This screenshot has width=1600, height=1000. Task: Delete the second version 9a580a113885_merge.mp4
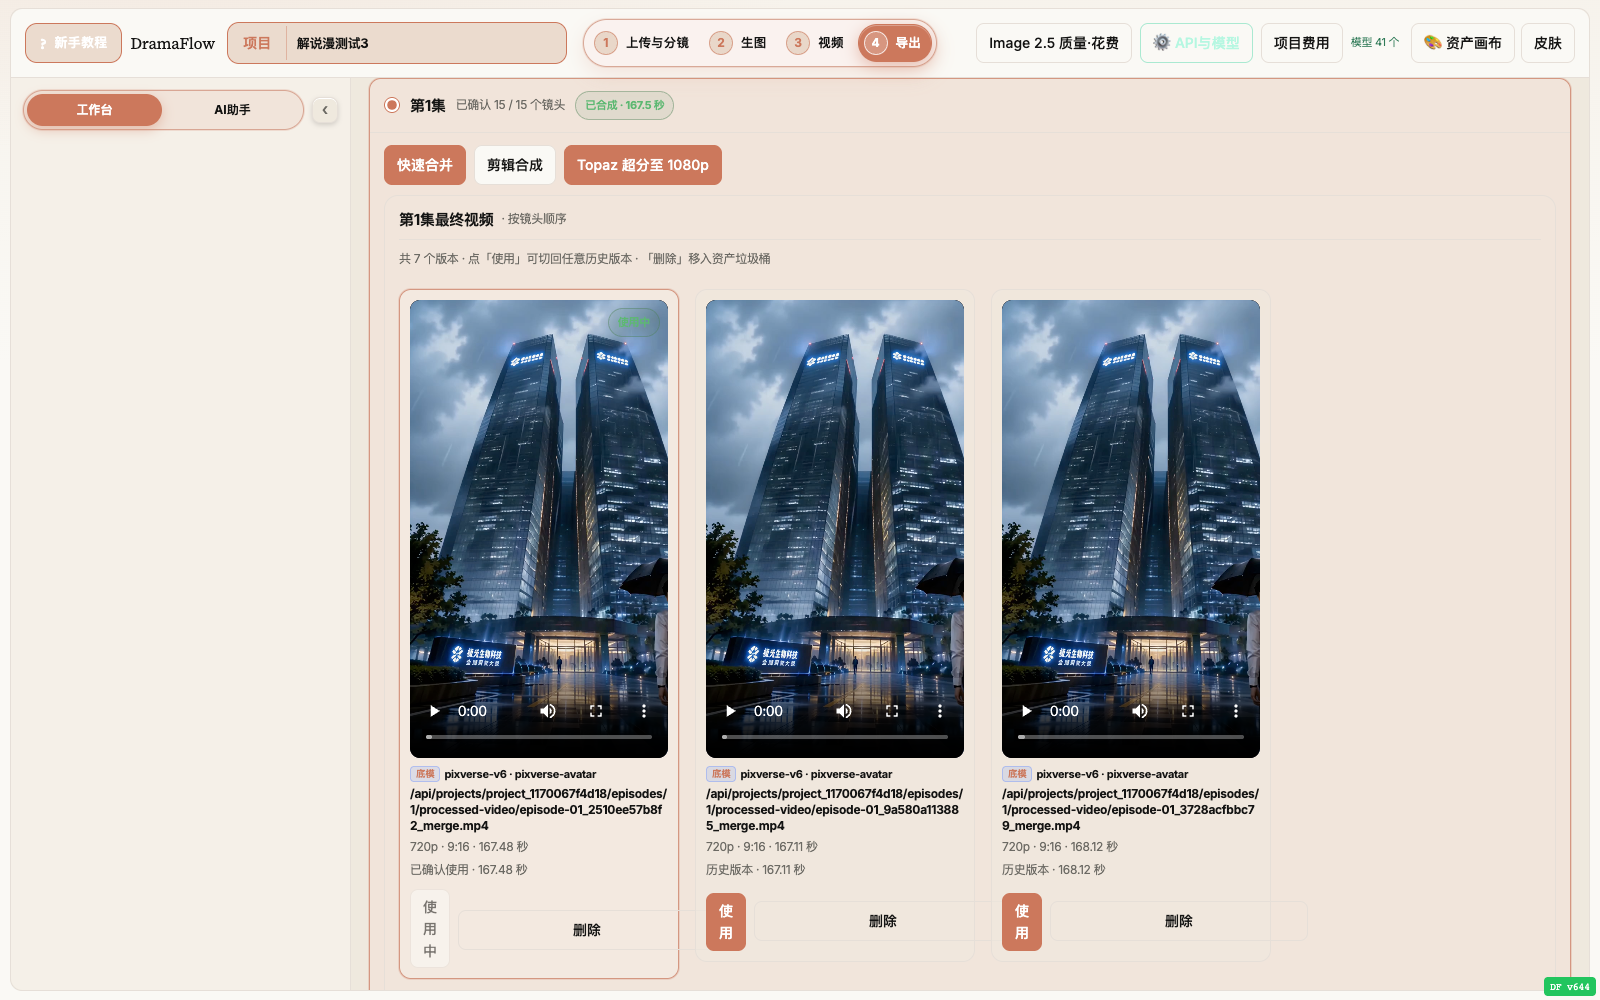(882, 921)
